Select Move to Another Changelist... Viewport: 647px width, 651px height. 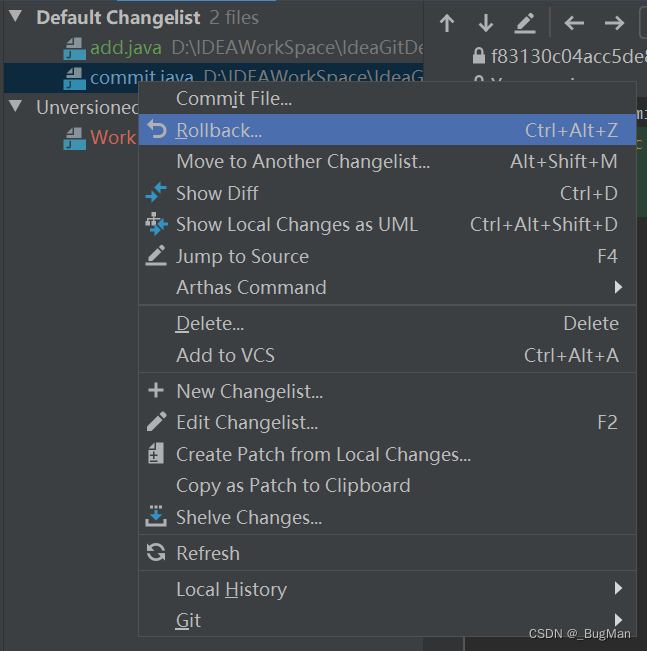pos(387,162)
